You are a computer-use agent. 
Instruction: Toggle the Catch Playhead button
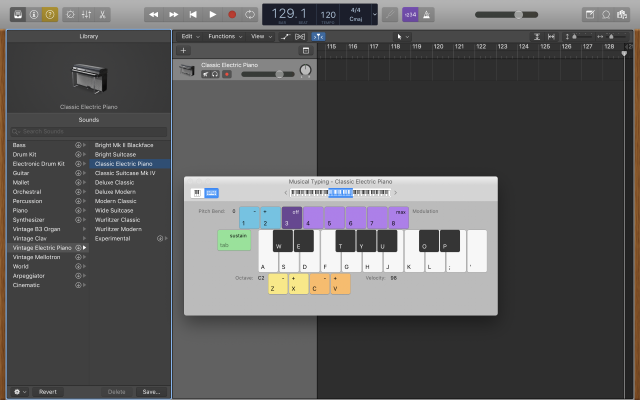(318, 37)
